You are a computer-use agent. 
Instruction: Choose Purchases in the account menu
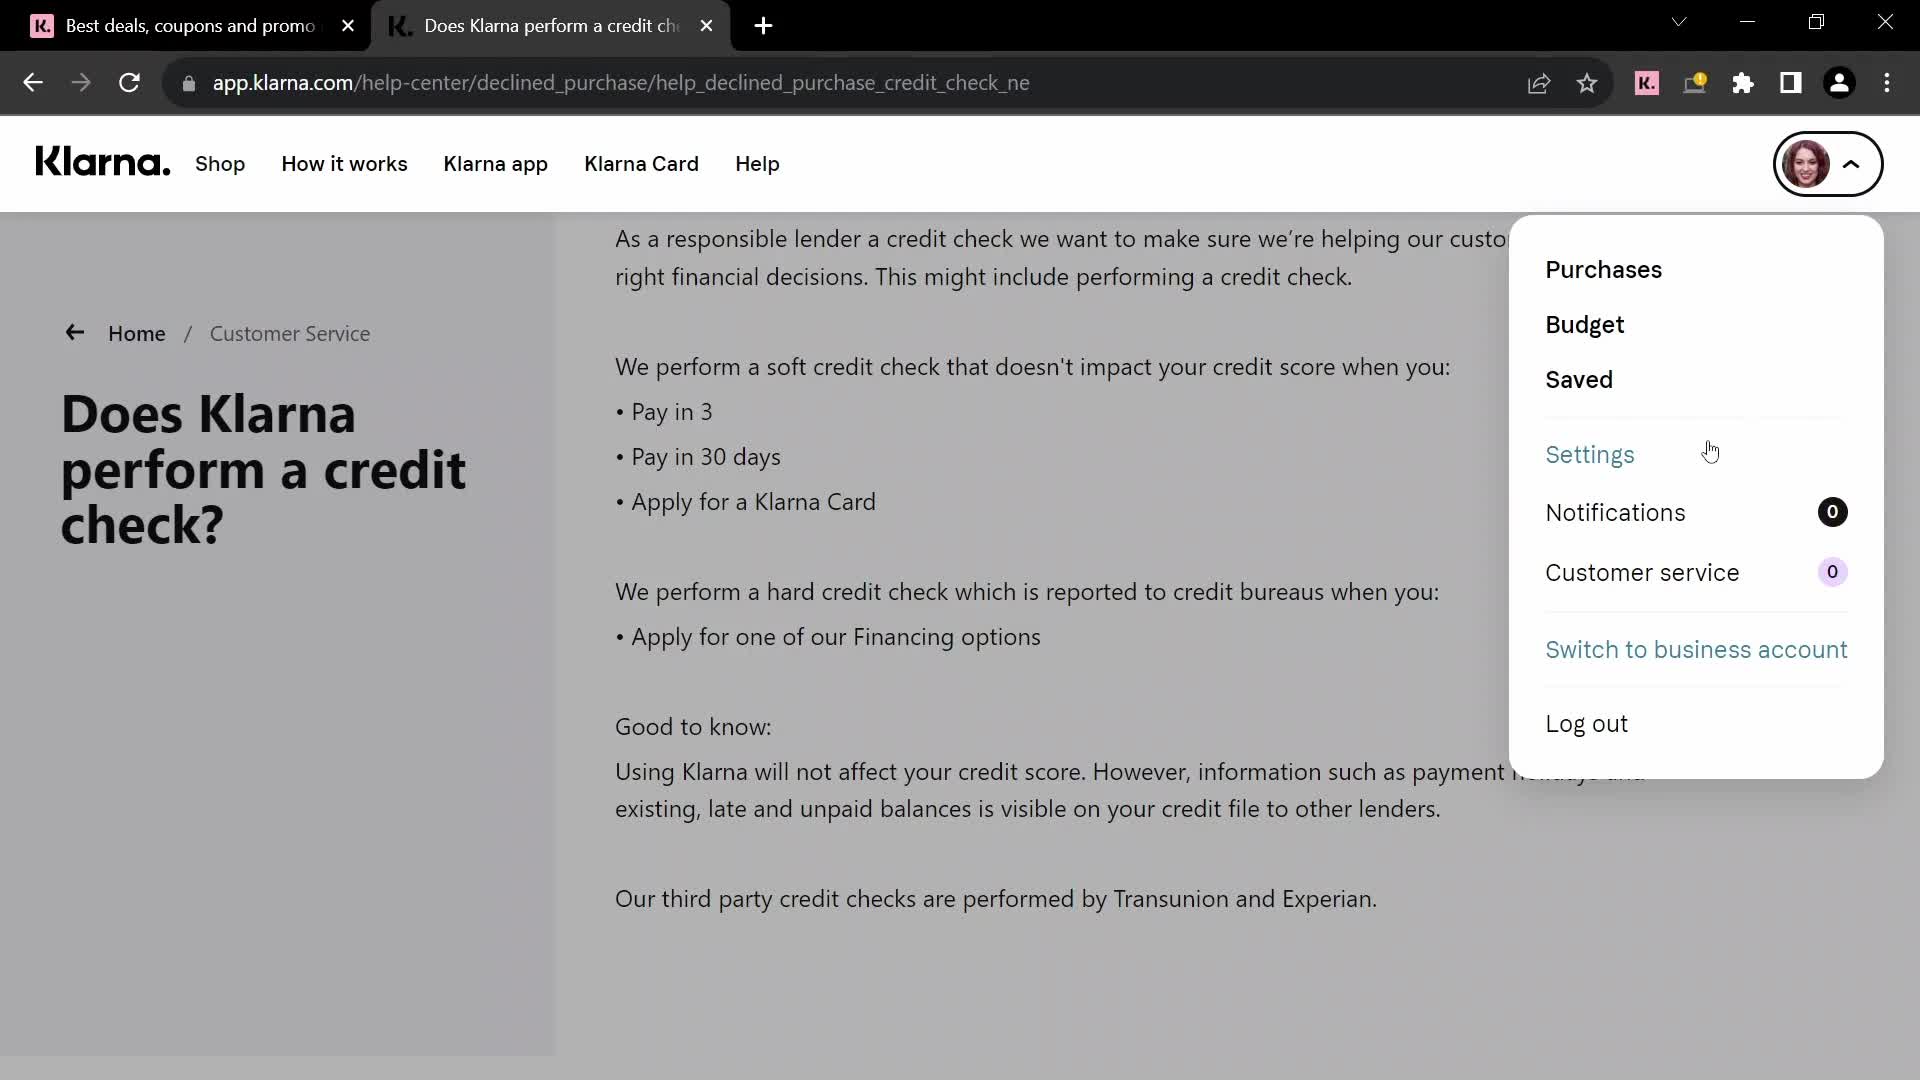(1603, 270)
